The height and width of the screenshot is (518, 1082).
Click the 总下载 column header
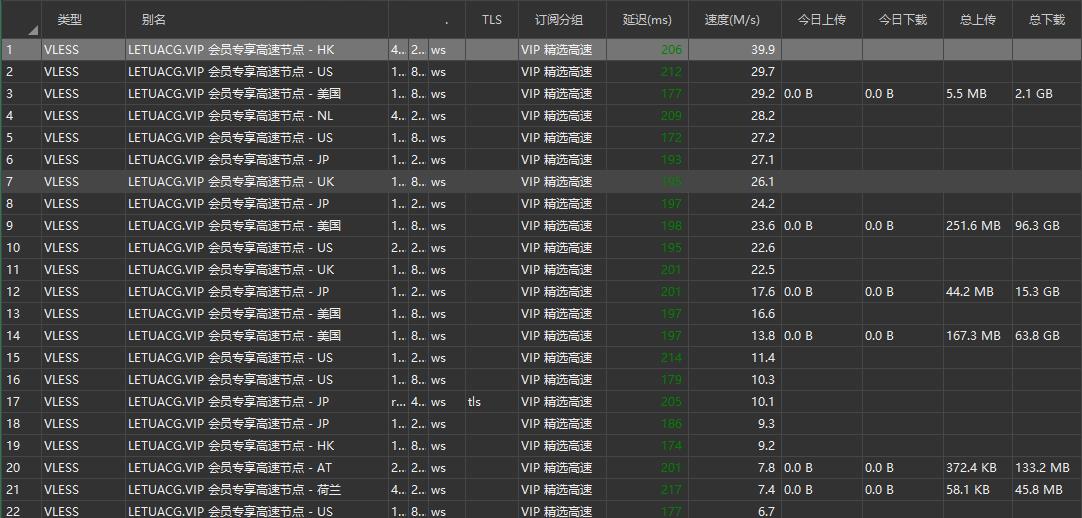click(1046, 19)
